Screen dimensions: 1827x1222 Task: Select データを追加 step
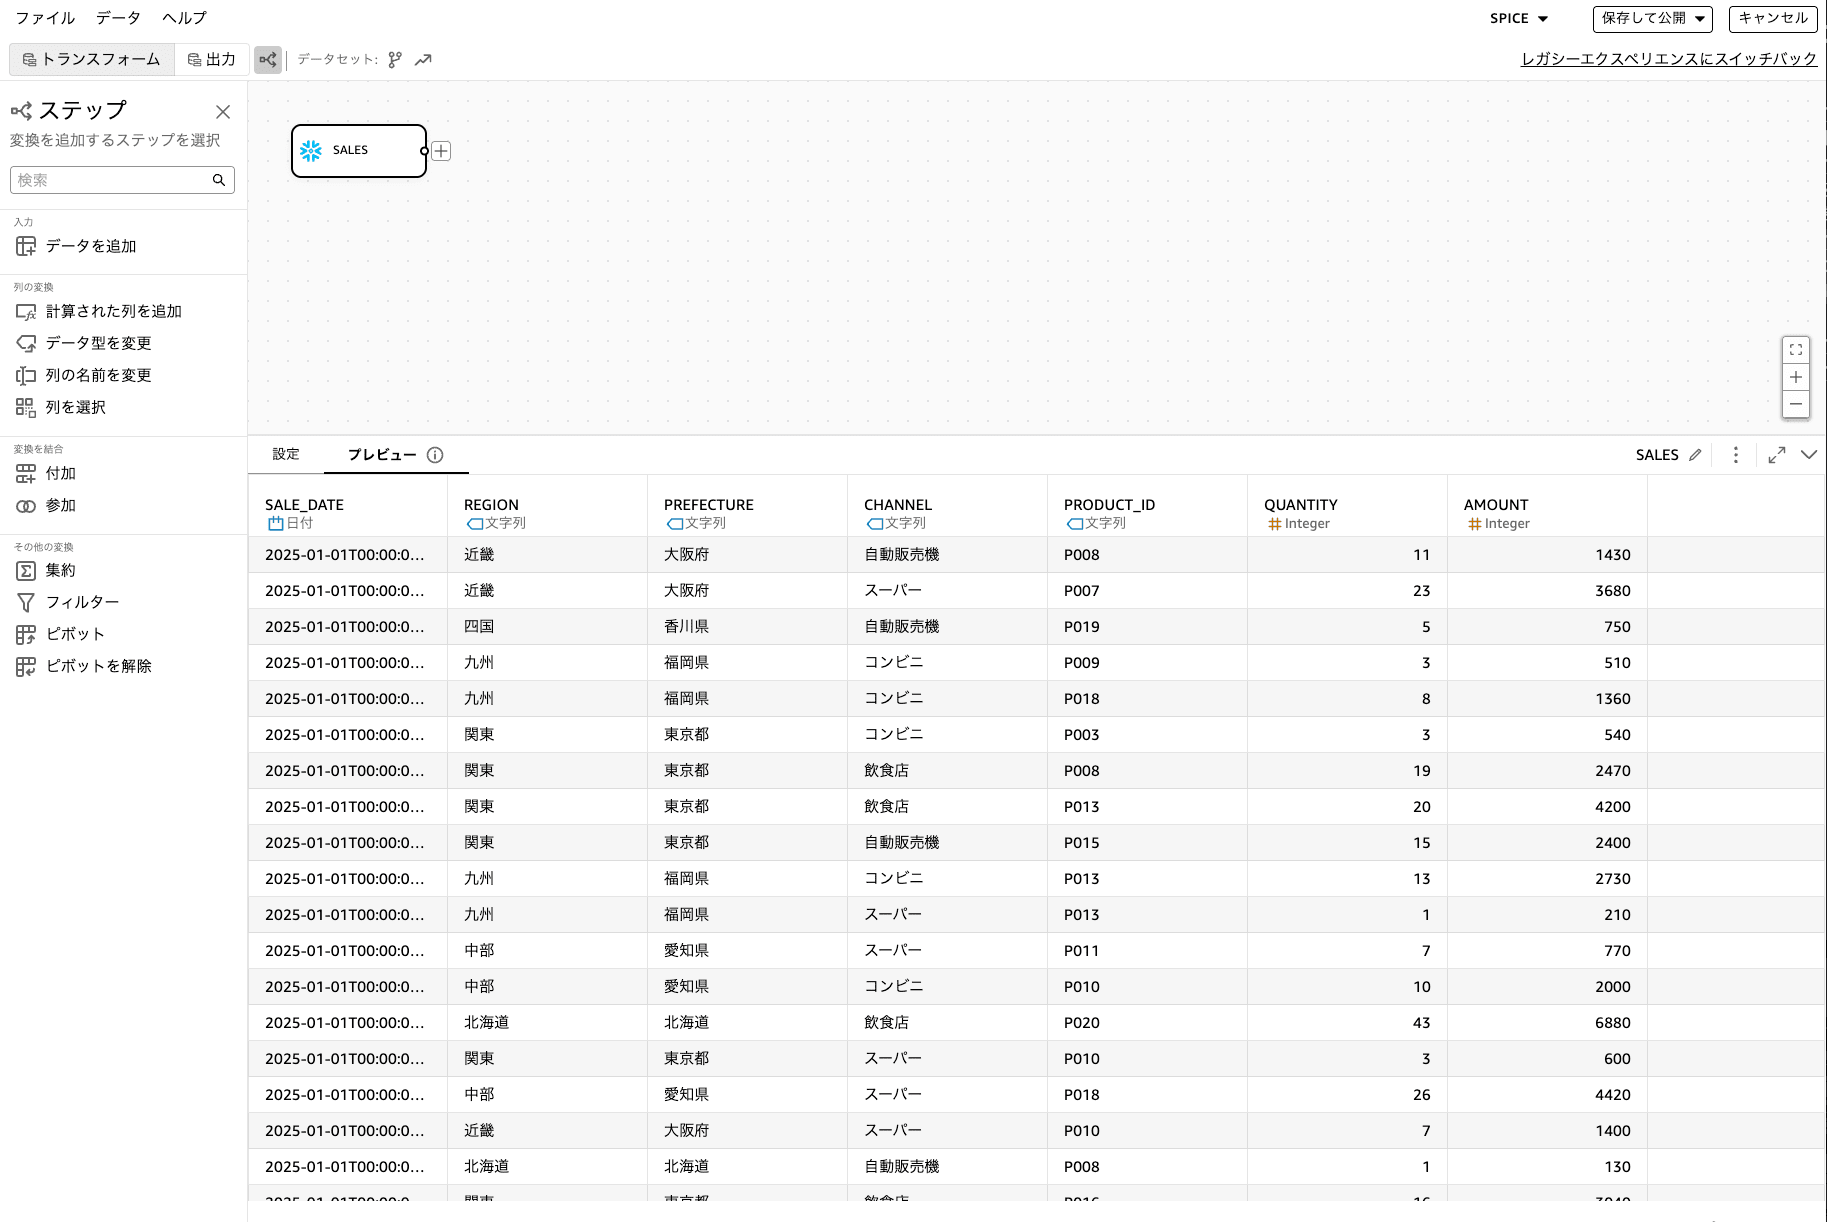[76, 246]
